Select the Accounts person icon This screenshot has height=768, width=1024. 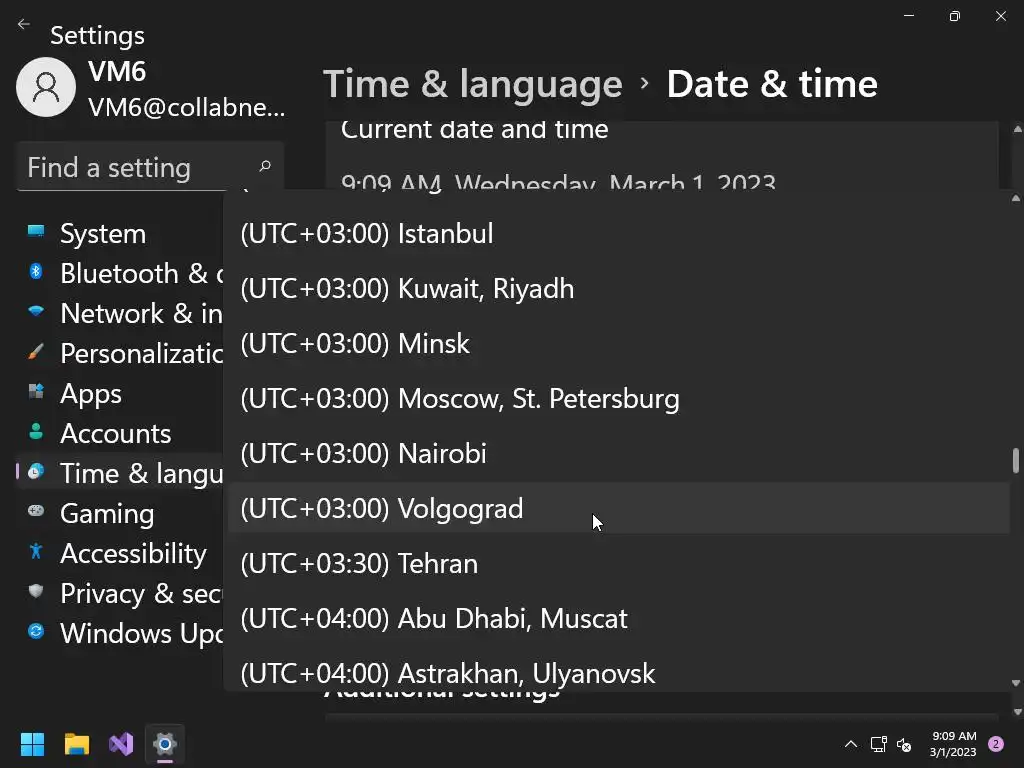click(x=36, y=432)
